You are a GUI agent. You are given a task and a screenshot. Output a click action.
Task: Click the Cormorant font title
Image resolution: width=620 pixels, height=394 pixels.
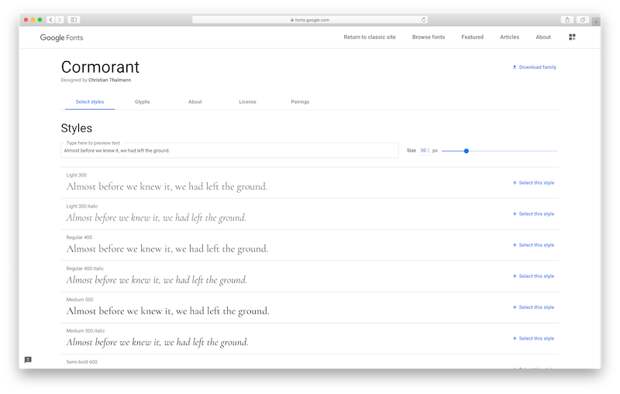point(100,67)
